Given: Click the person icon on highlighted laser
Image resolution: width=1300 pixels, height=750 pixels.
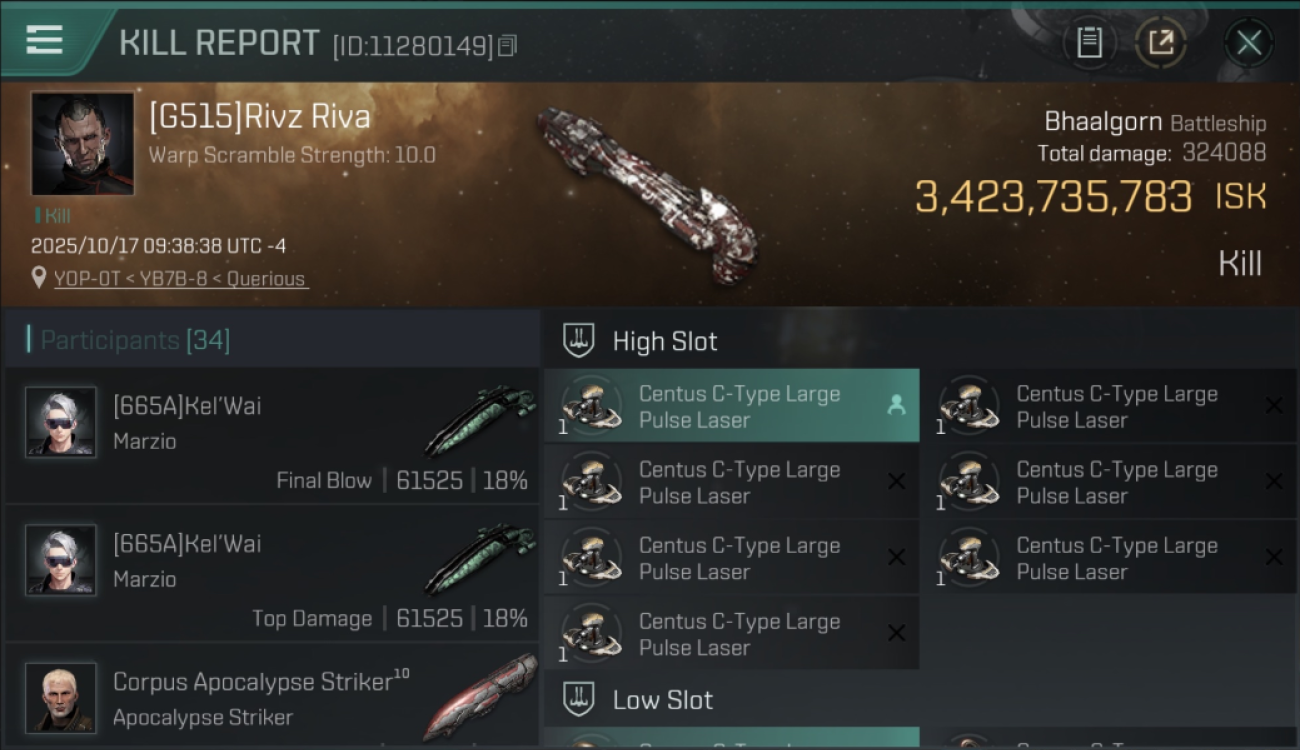Looking at the screenshot, I should 896,405.
